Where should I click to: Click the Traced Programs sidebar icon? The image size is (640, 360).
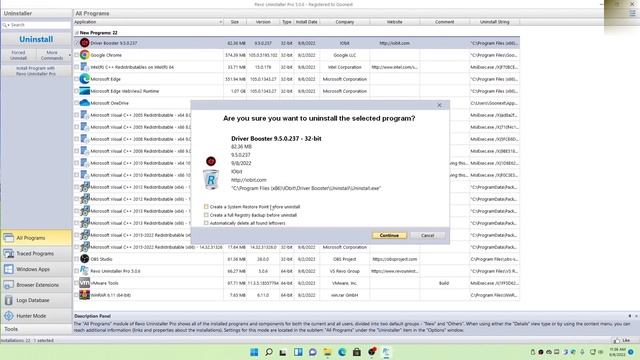(x=9, y=253)
